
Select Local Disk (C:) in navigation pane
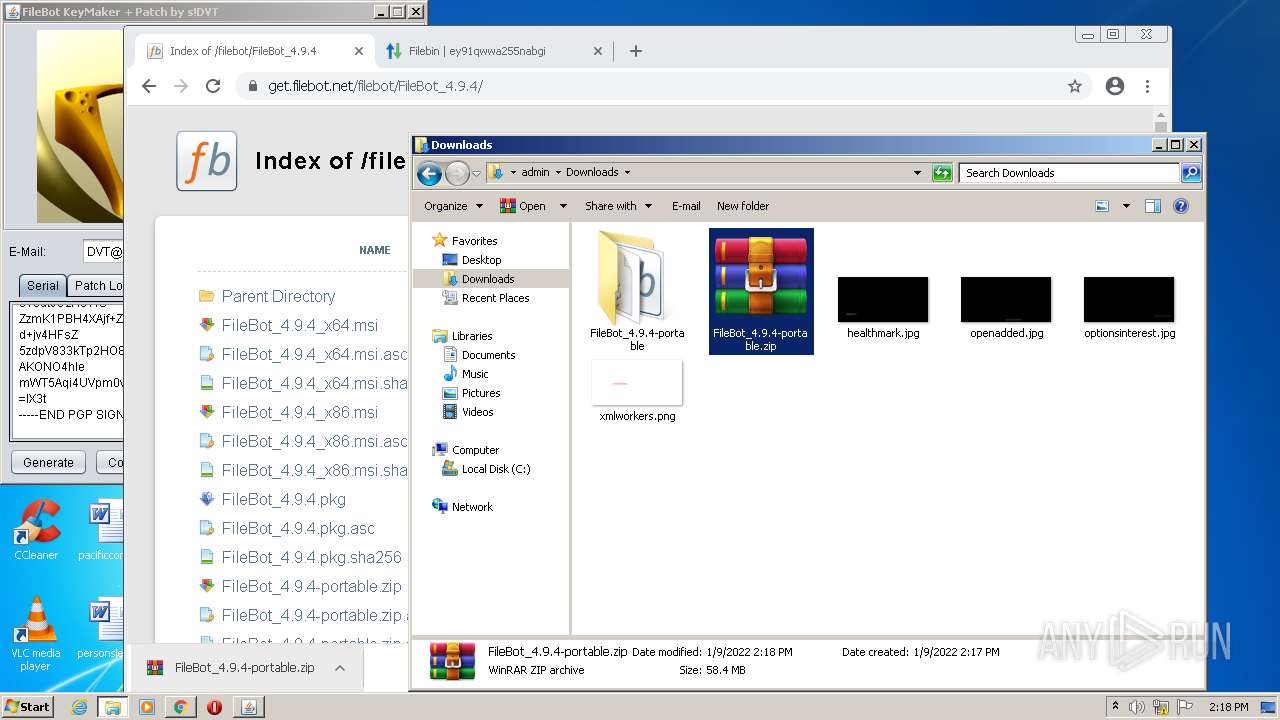496,469
